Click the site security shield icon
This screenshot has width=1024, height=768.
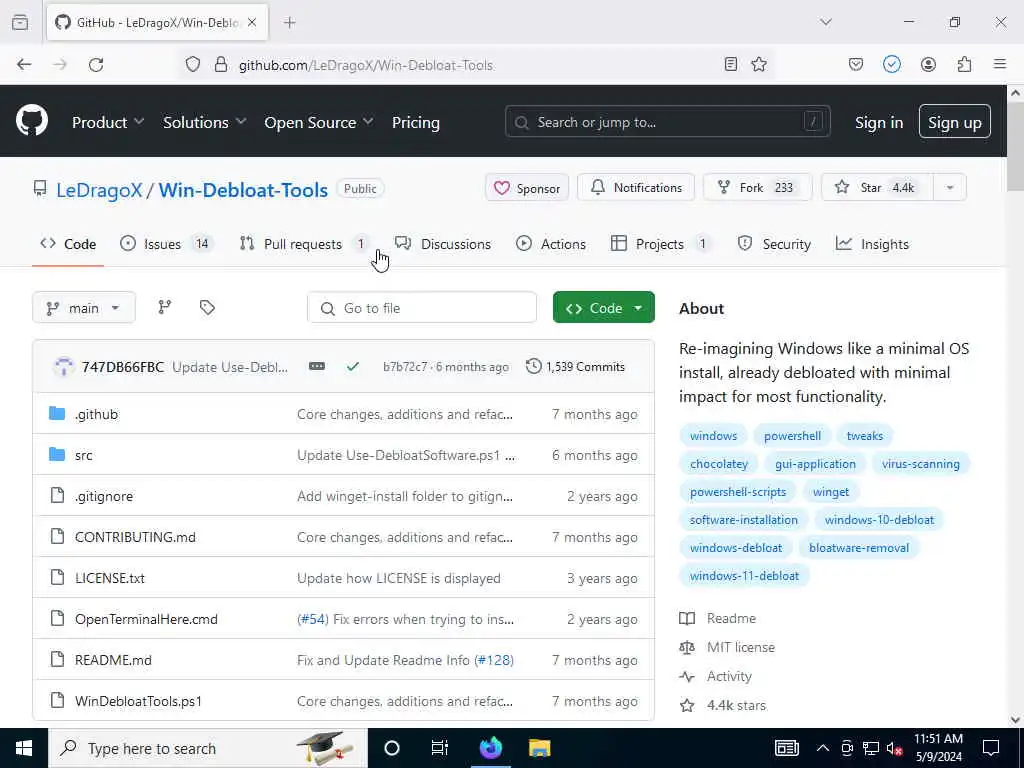pos(193,64)
